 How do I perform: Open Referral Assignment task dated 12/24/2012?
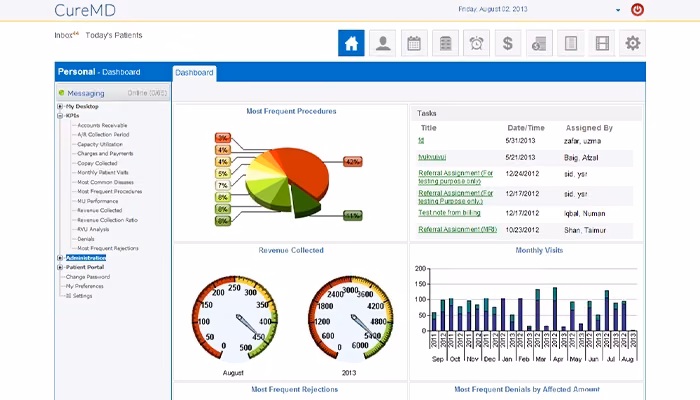click(455, 177)
